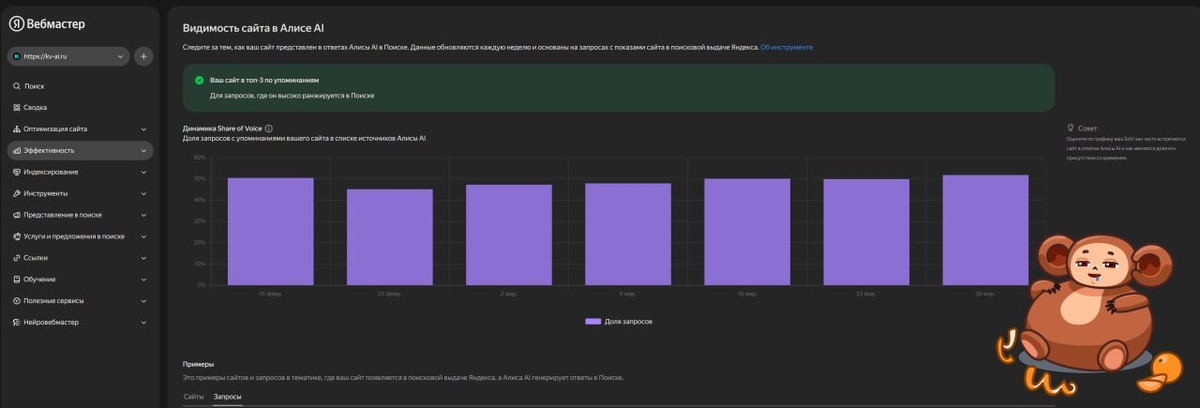Click the Yandex Вебмастер logo
Screen dimensions: 1200x408
click(x=47, y=23)
